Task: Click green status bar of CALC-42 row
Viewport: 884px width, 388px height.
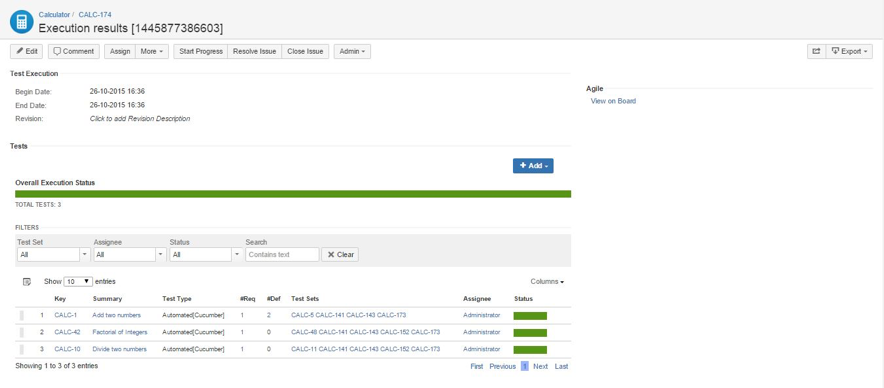Action: click(530, 333)
